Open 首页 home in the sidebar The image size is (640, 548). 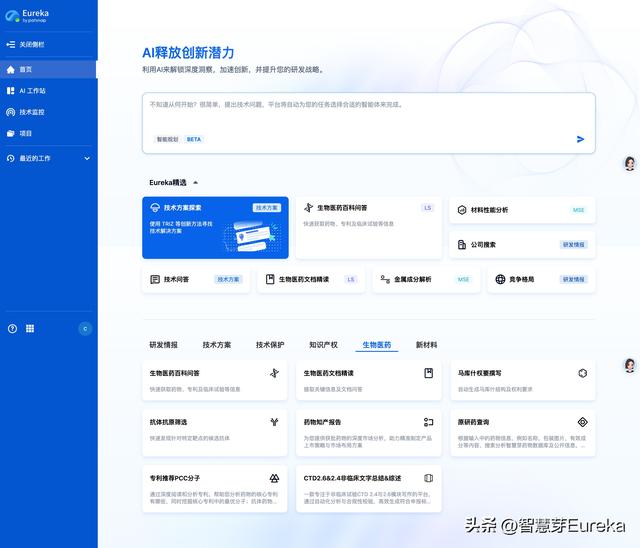click(x=48, y=69)
